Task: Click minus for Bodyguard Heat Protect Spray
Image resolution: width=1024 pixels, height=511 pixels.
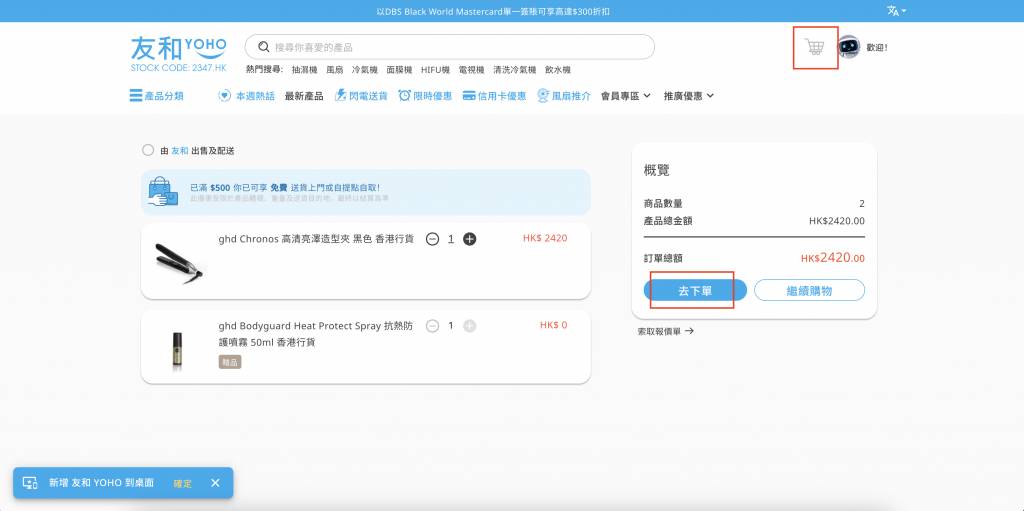Action: [x=432, y=325]
